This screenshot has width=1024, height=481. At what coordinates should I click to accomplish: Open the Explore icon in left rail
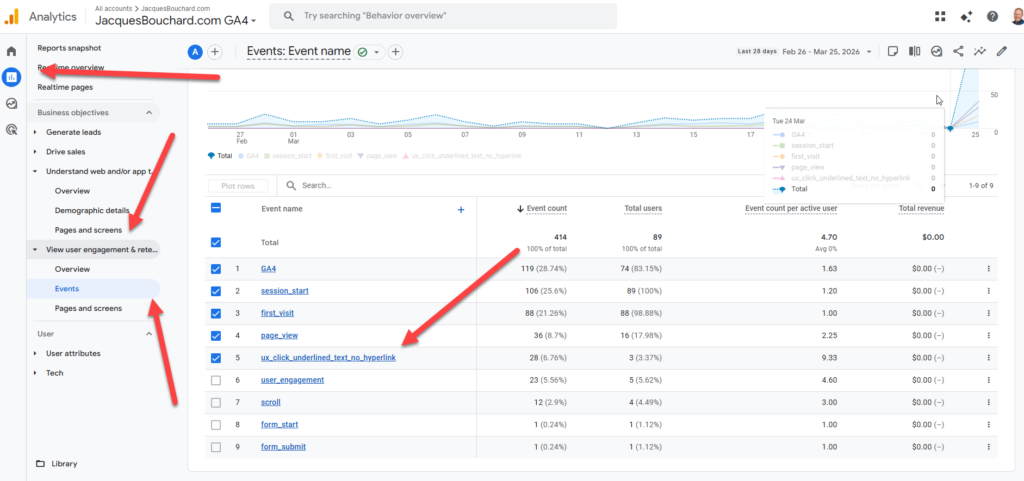pyautogui.click(x=12, y=103)
